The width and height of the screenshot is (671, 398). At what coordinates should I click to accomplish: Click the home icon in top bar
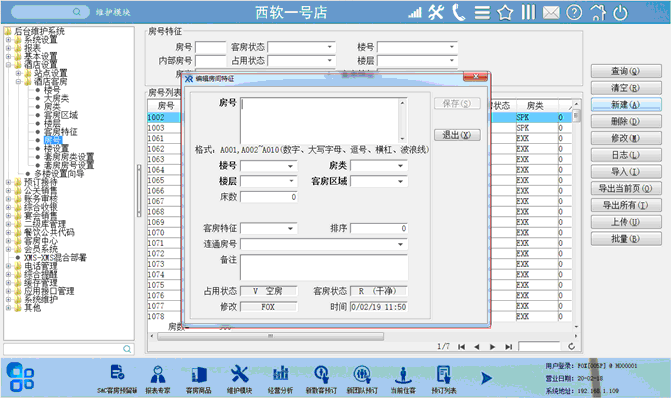pos(598,13)
